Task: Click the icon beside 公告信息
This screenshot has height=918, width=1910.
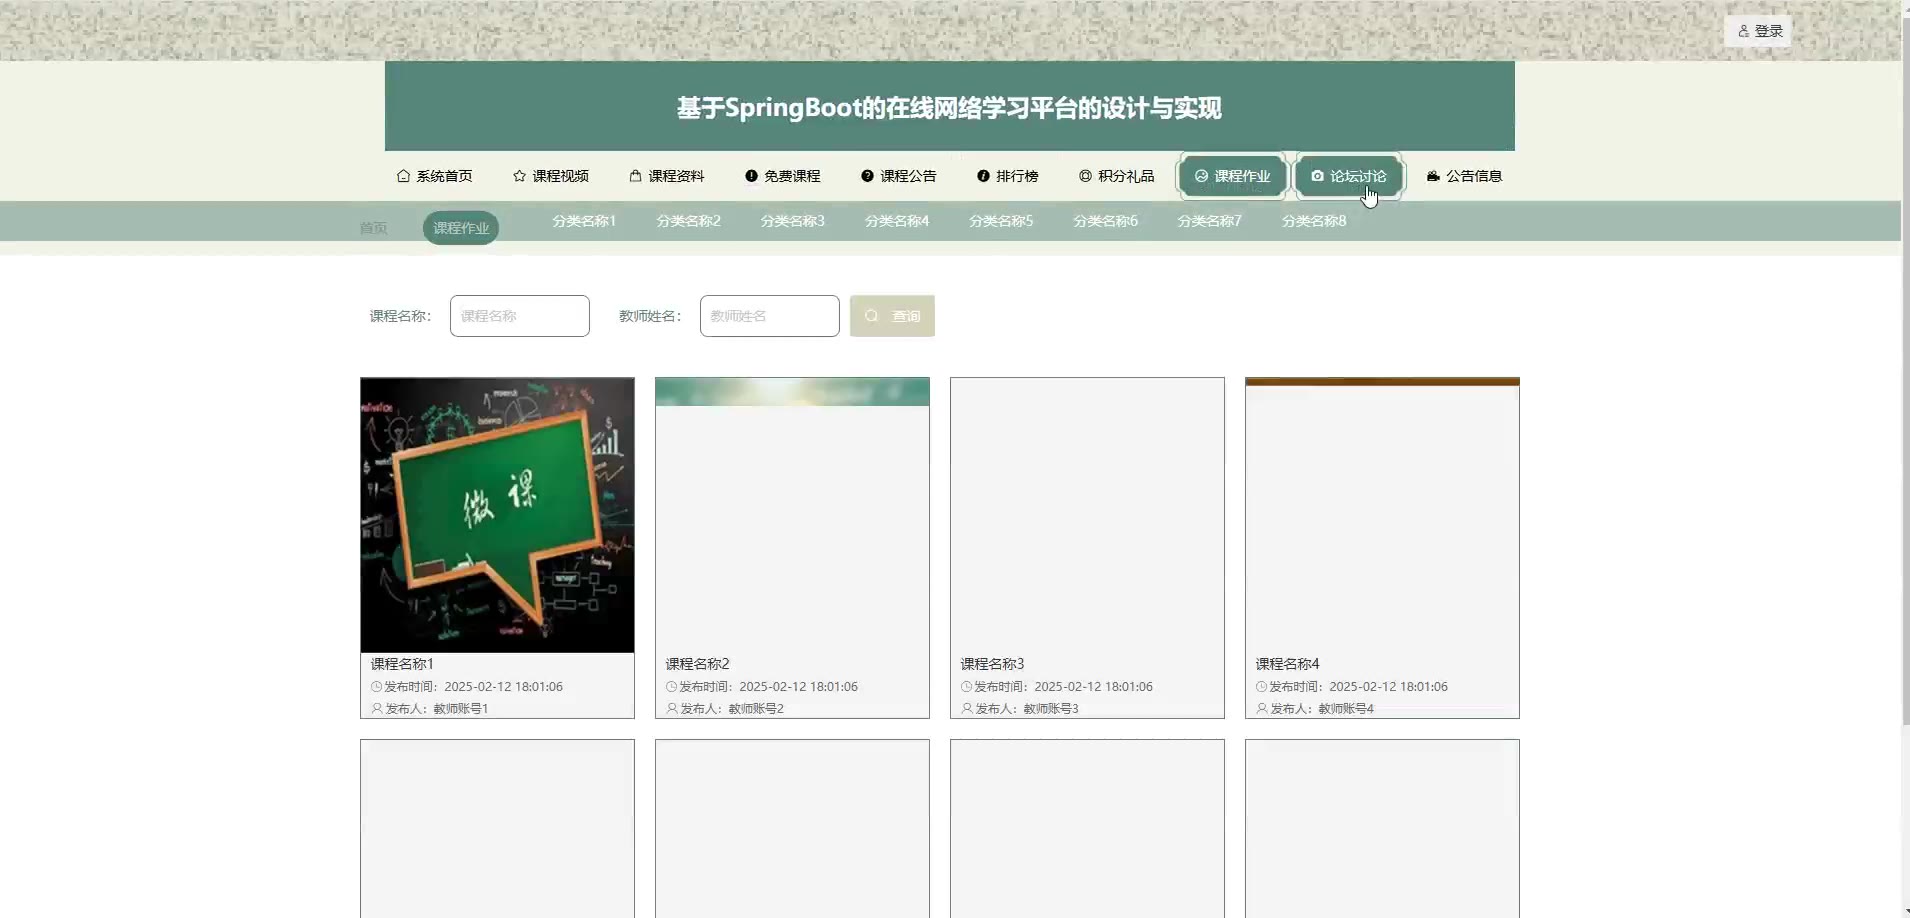Action: pyautogui.click(x=1433, y=176)
